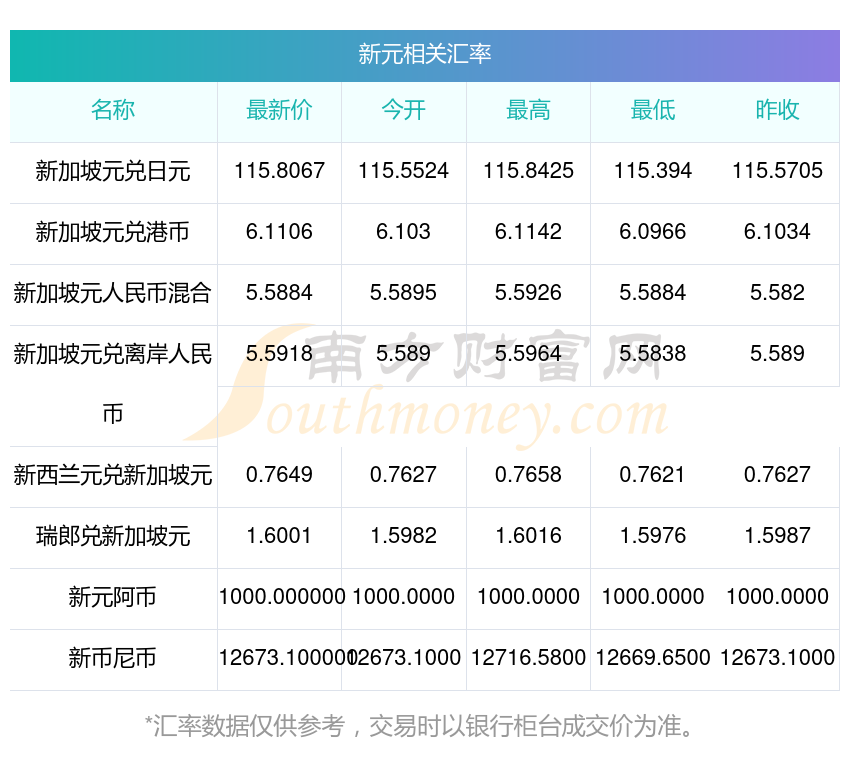Click 5.5884 in the 最新价 column
The height and width of the screenshot is (757, 850).
(279, 293)
